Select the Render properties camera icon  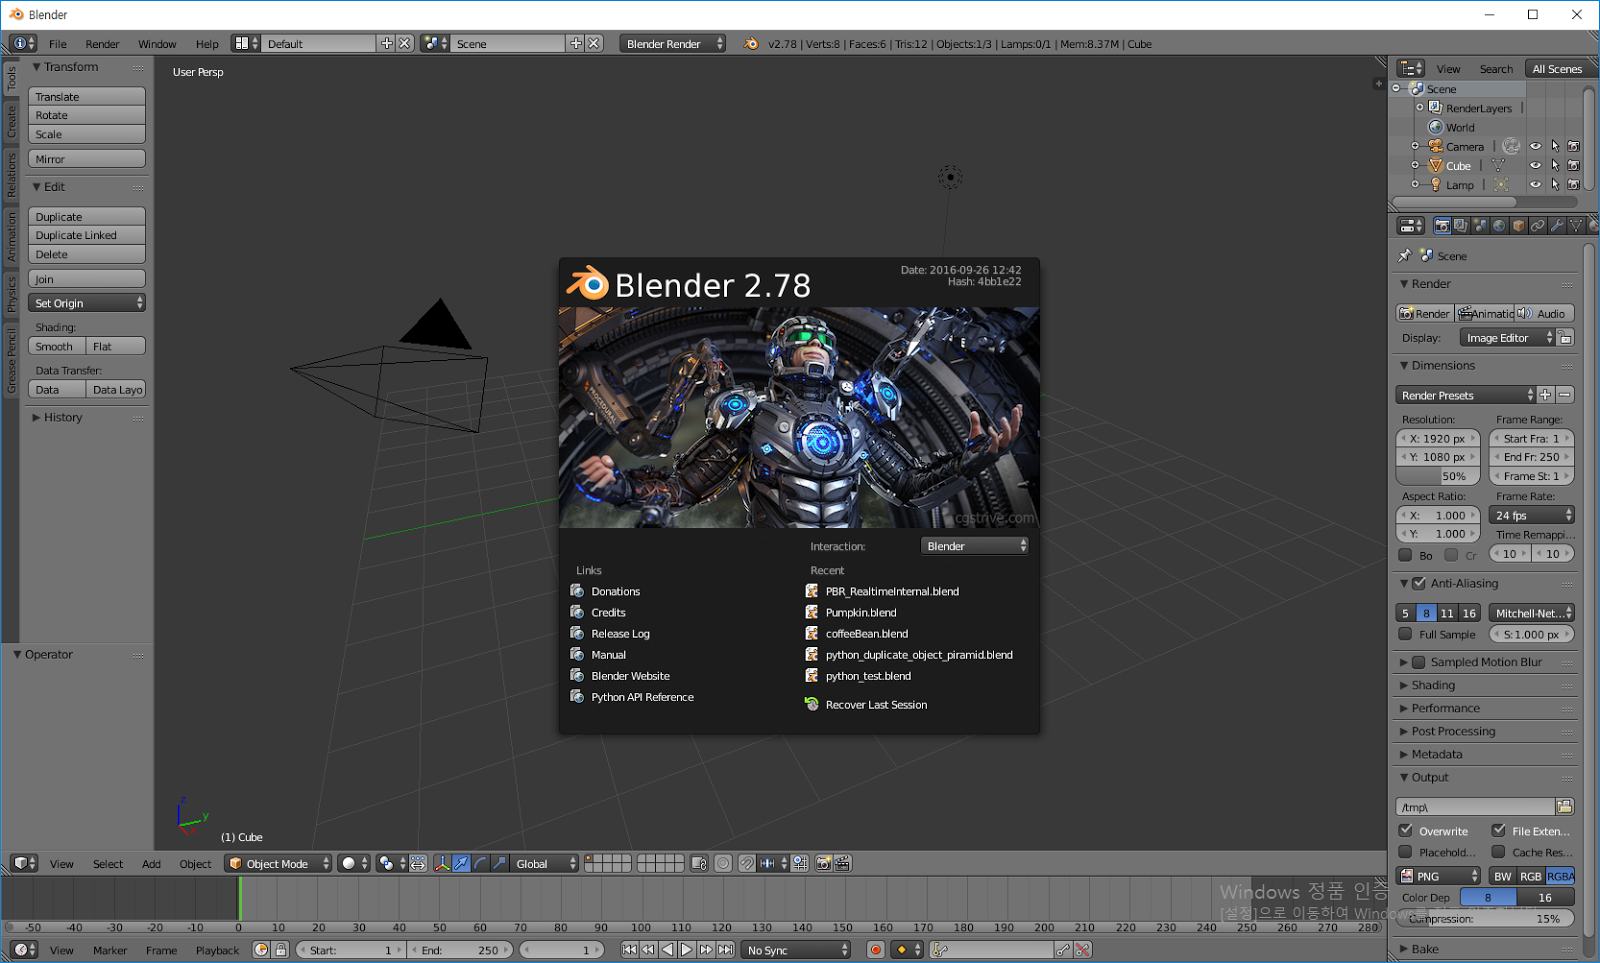point(1442,227)
